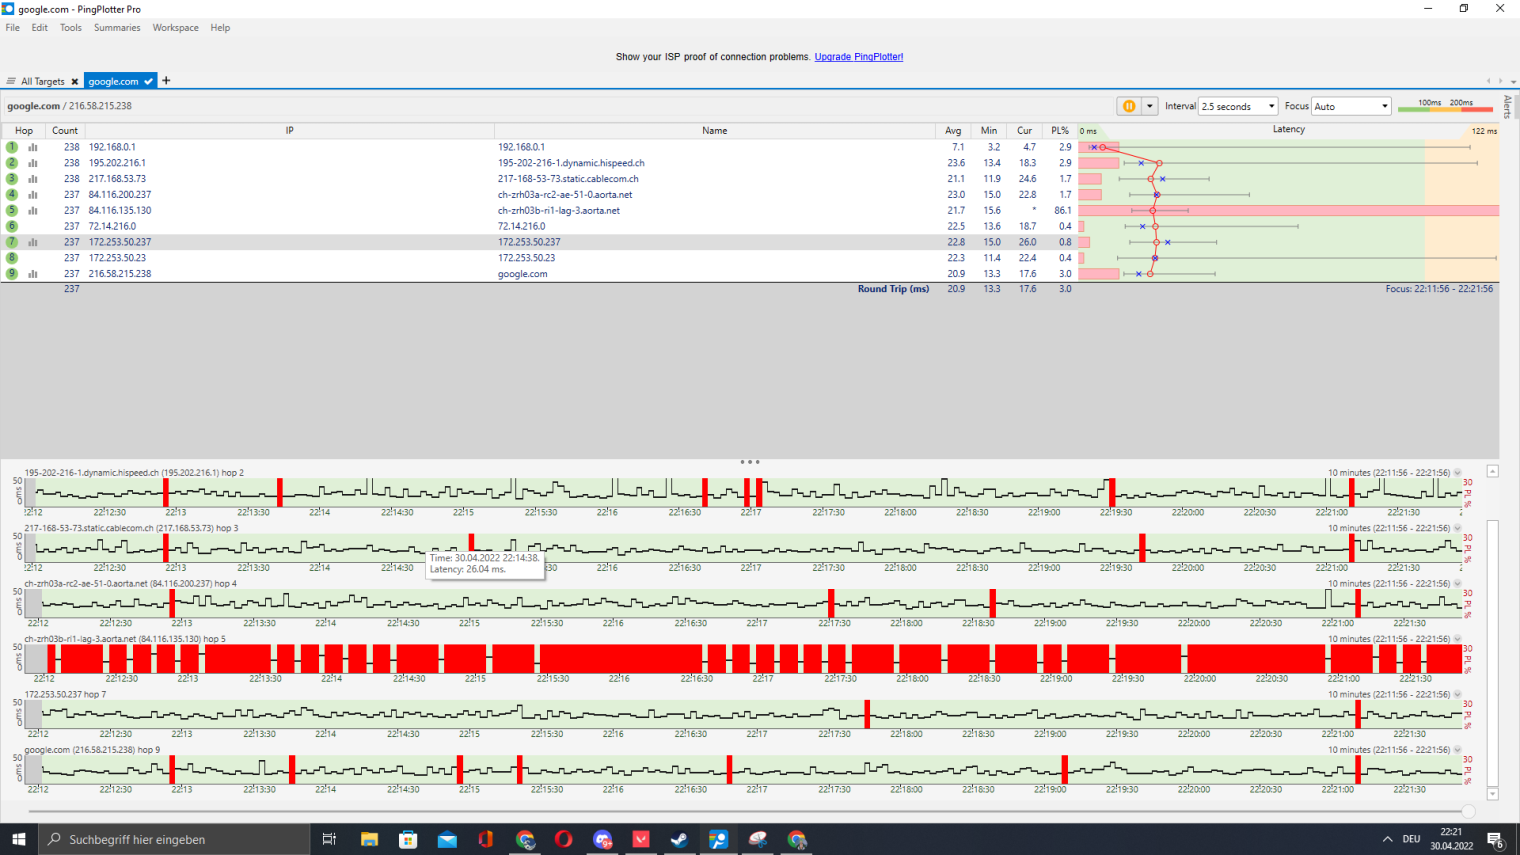Pause the google.com trace
The height and width of the screenshot is (855, 1520).
click(1129, 106)
